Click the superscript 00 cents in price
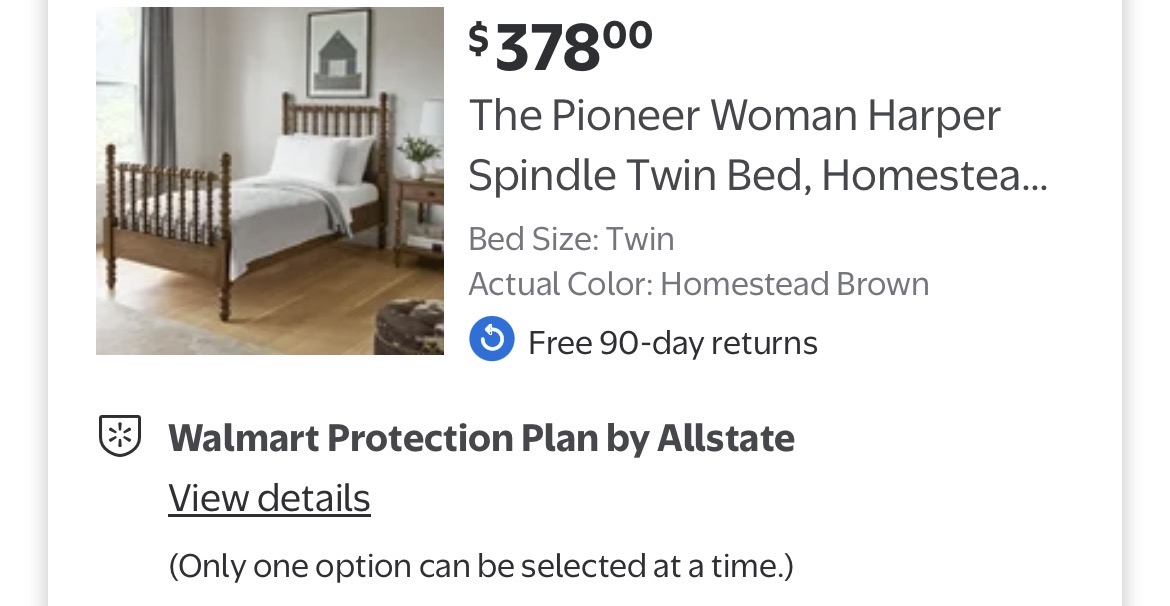This screenshot has width=1170, height=606. coord(628,35)
